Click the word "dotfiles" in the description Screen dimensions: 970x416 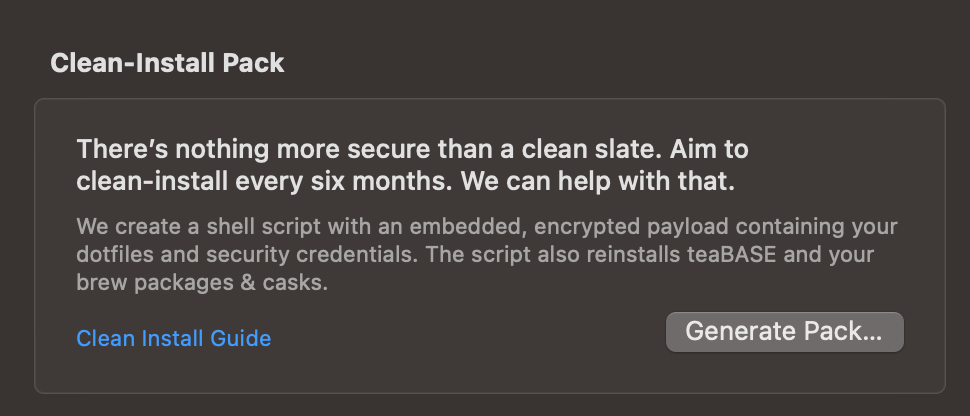[x=114, y=254]
